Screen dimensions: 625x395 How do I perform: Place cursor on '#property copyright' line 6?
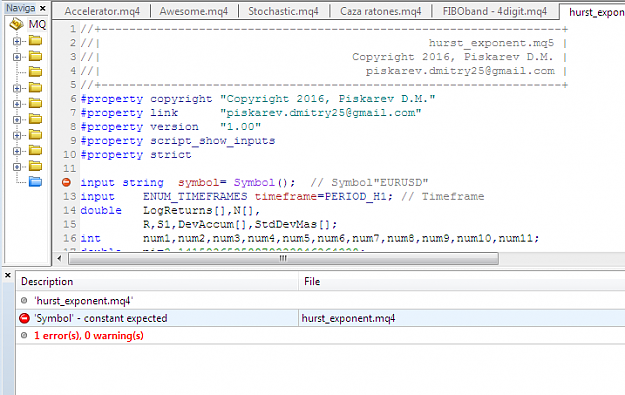point(257,99)
